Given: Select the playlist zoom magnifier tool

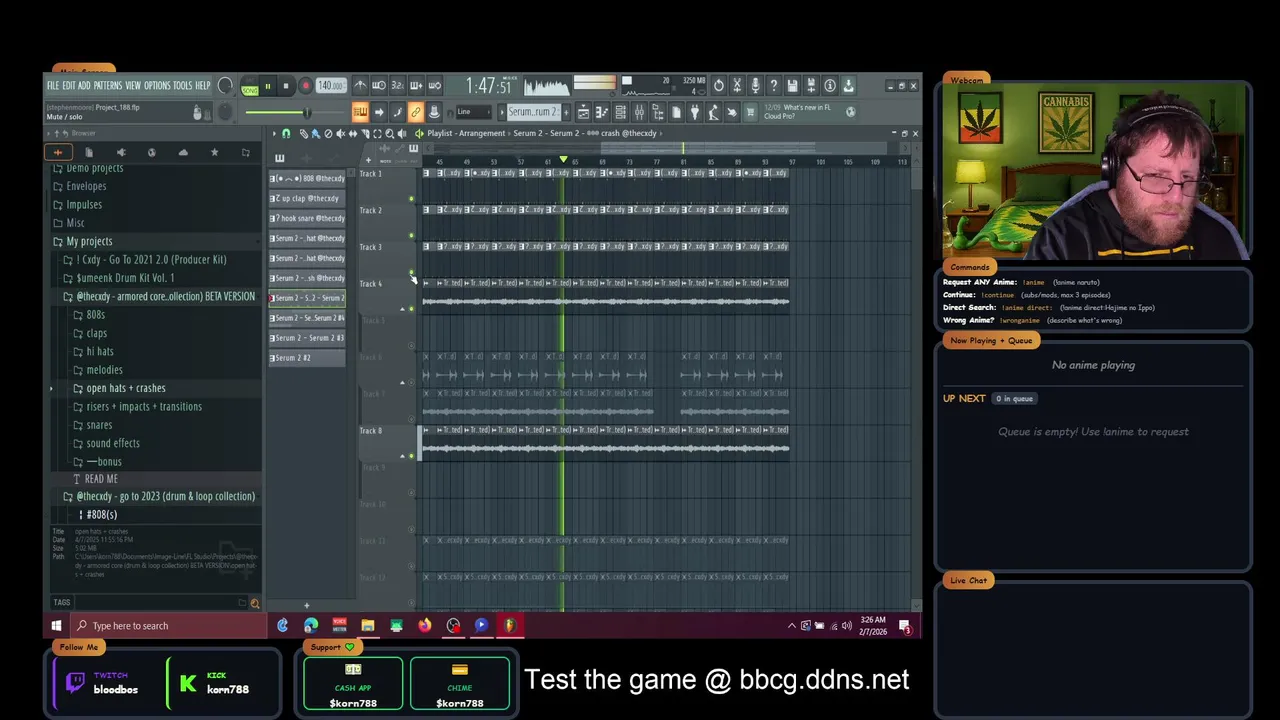Looking at the screenshot, I should pos(391,133).
